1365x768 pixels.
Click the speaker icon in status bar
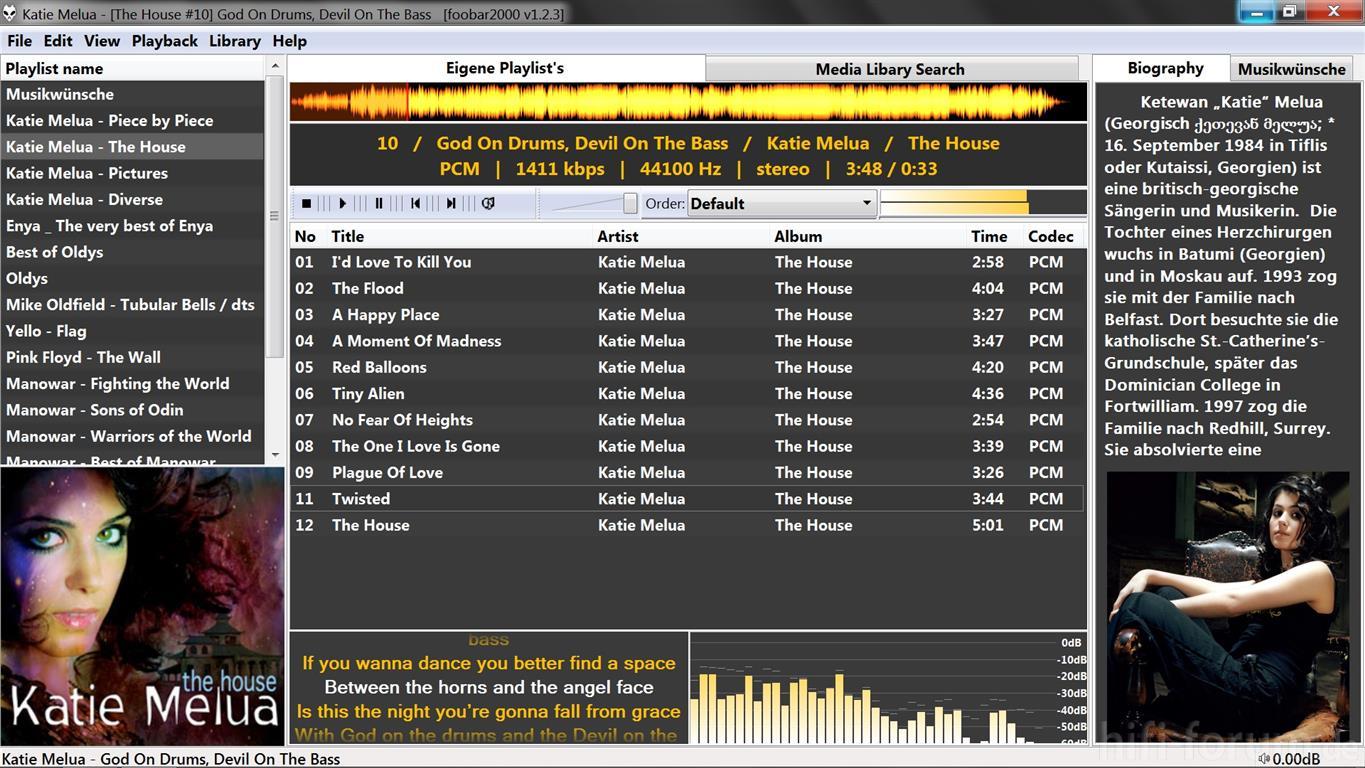click(1264, 759)
